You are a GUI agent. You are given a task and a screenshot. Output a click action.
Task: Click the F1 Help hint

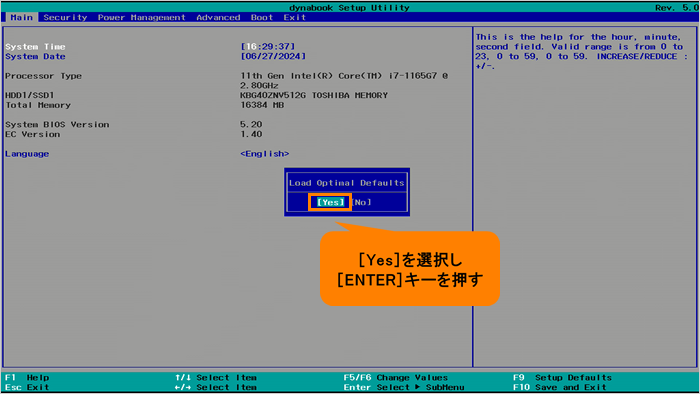pos(27,377)
